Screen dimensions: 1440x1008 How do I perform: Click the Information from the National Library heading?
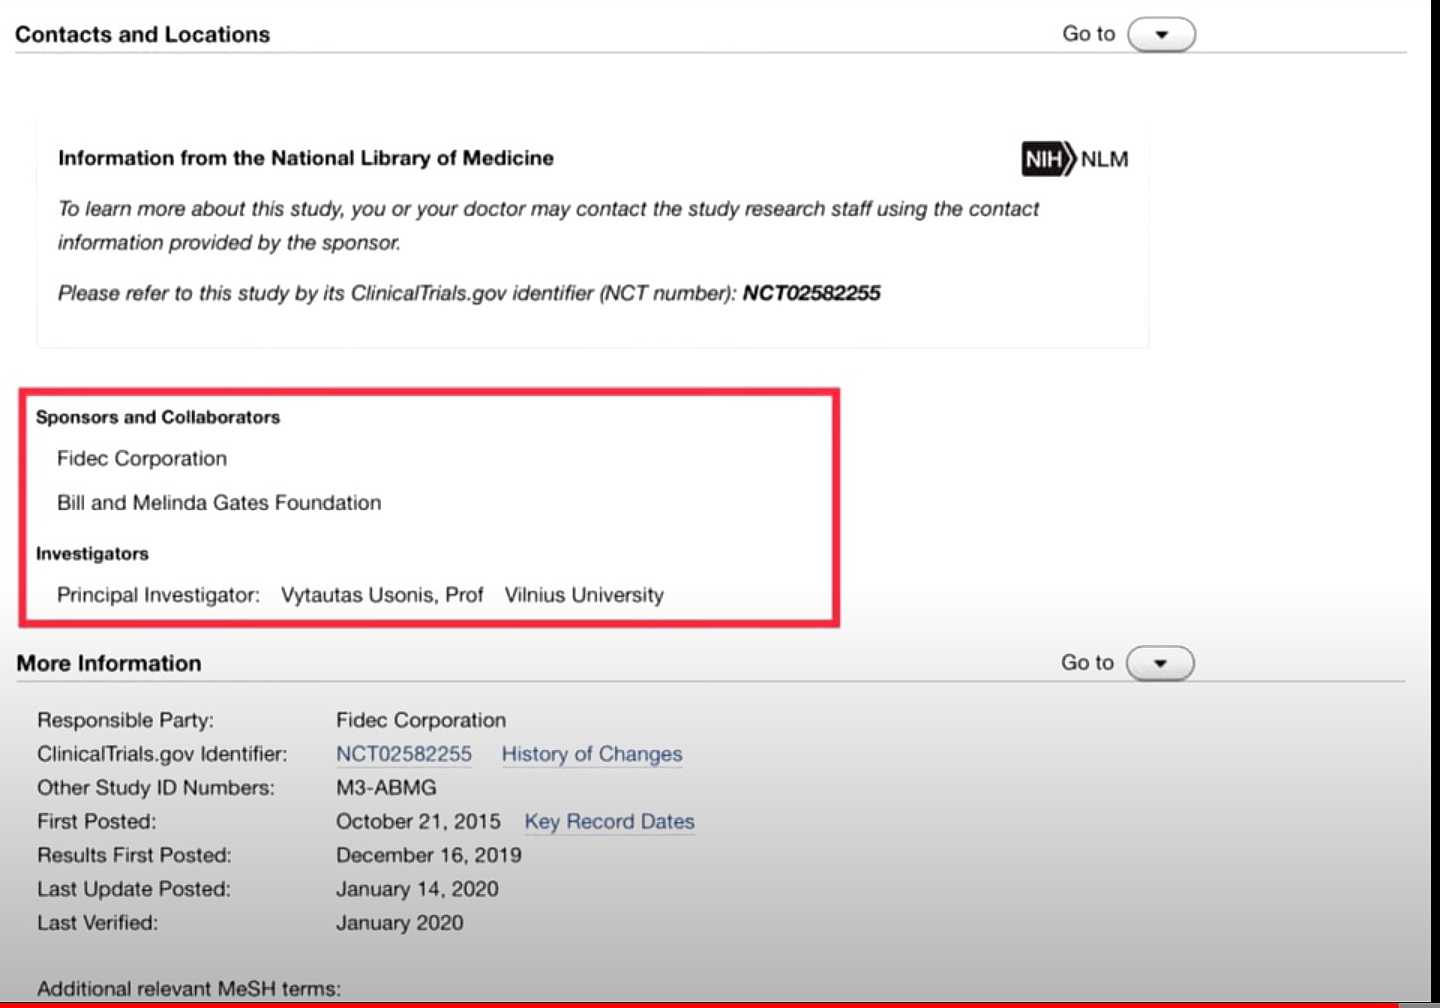(x=306, y=158)
